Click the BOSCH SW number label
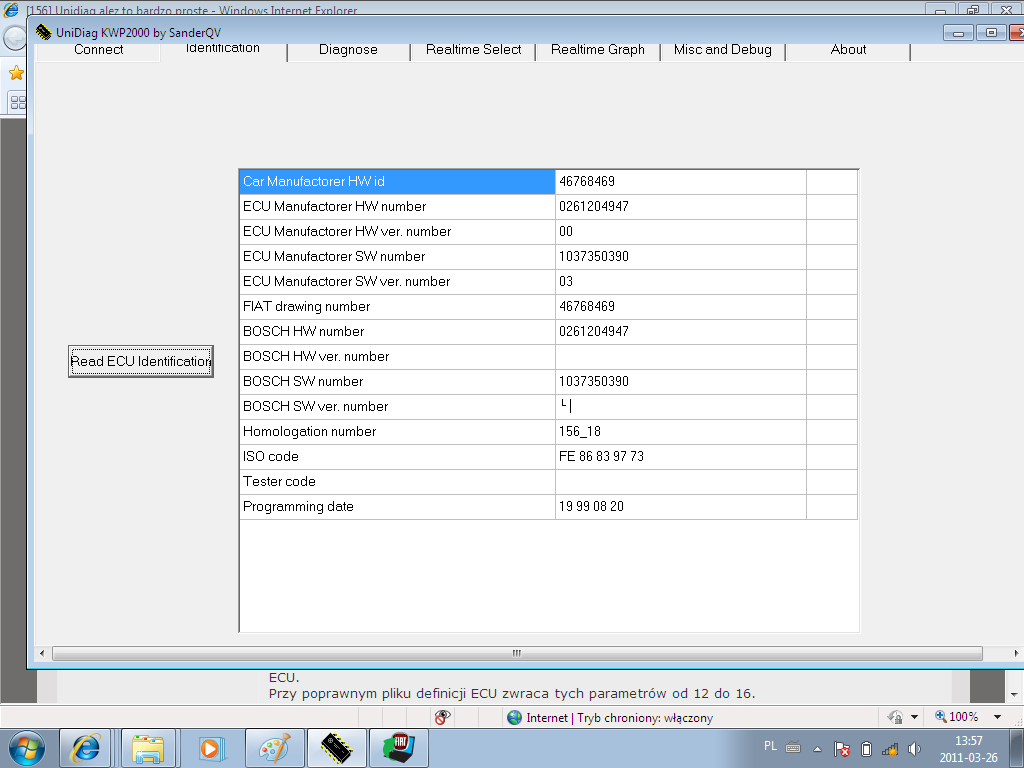 [303, 381]
